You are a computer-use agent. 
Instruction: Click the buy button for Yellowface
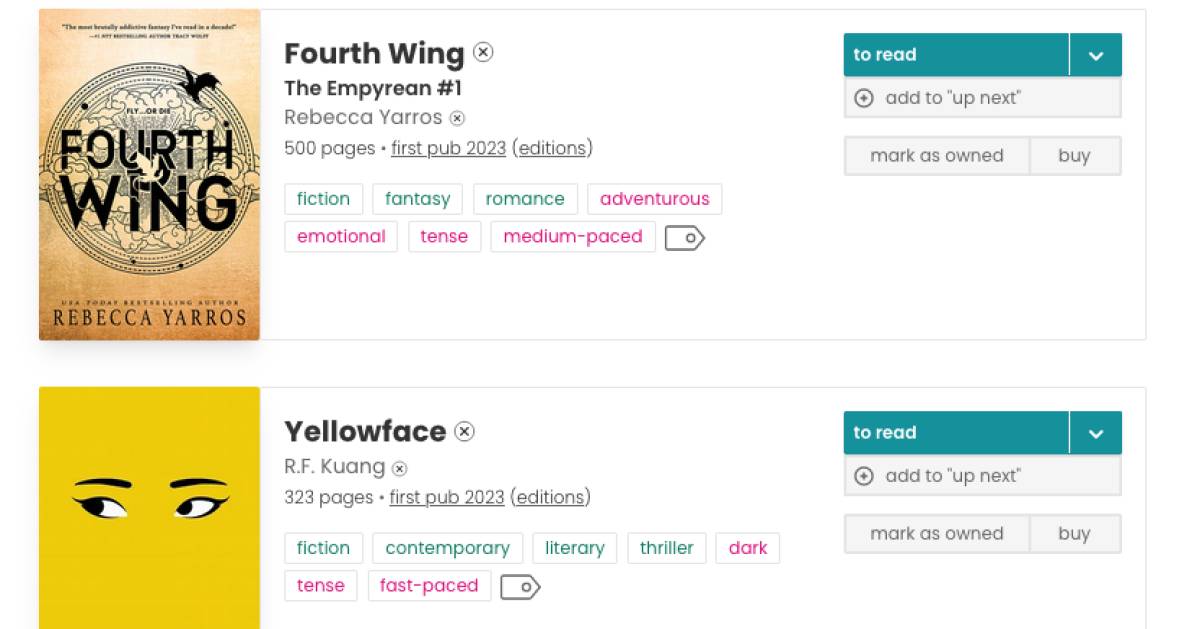[1074, 534]
